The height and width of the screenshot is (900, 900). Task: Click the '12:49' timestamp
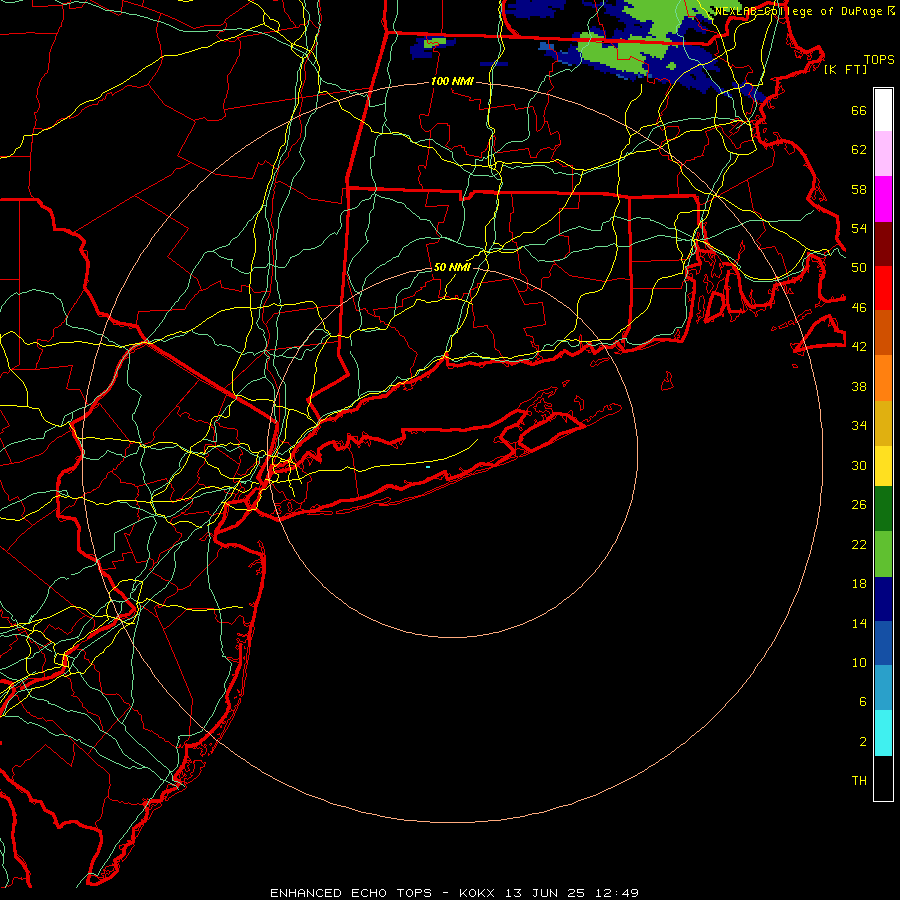(x=617, y=893)
